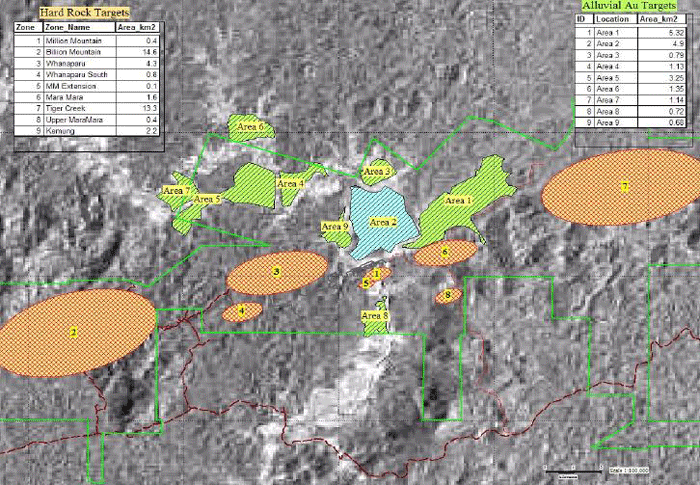Screen dimensions: 700x485
Task: Select the Area 3 green polygon
Action: pyautogui.click(x=378, y=172)
